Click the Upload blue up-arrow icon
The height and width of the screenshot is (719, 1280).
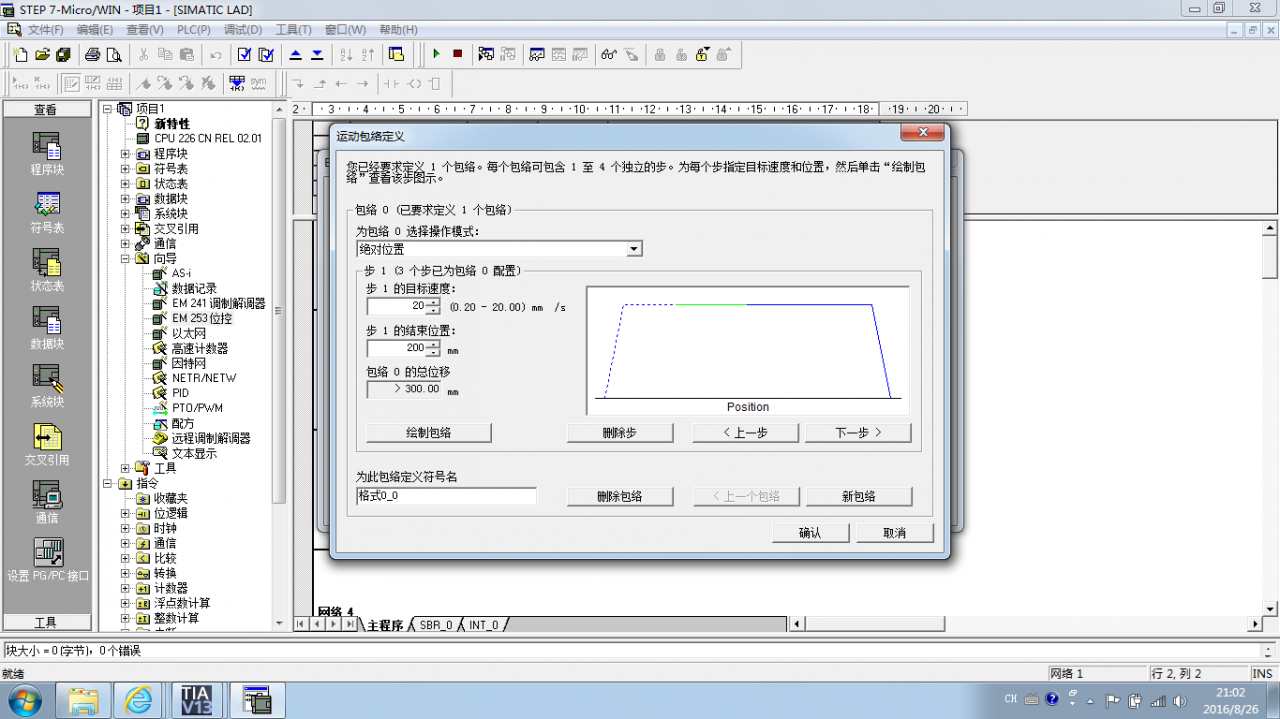[x=295, y=54]
